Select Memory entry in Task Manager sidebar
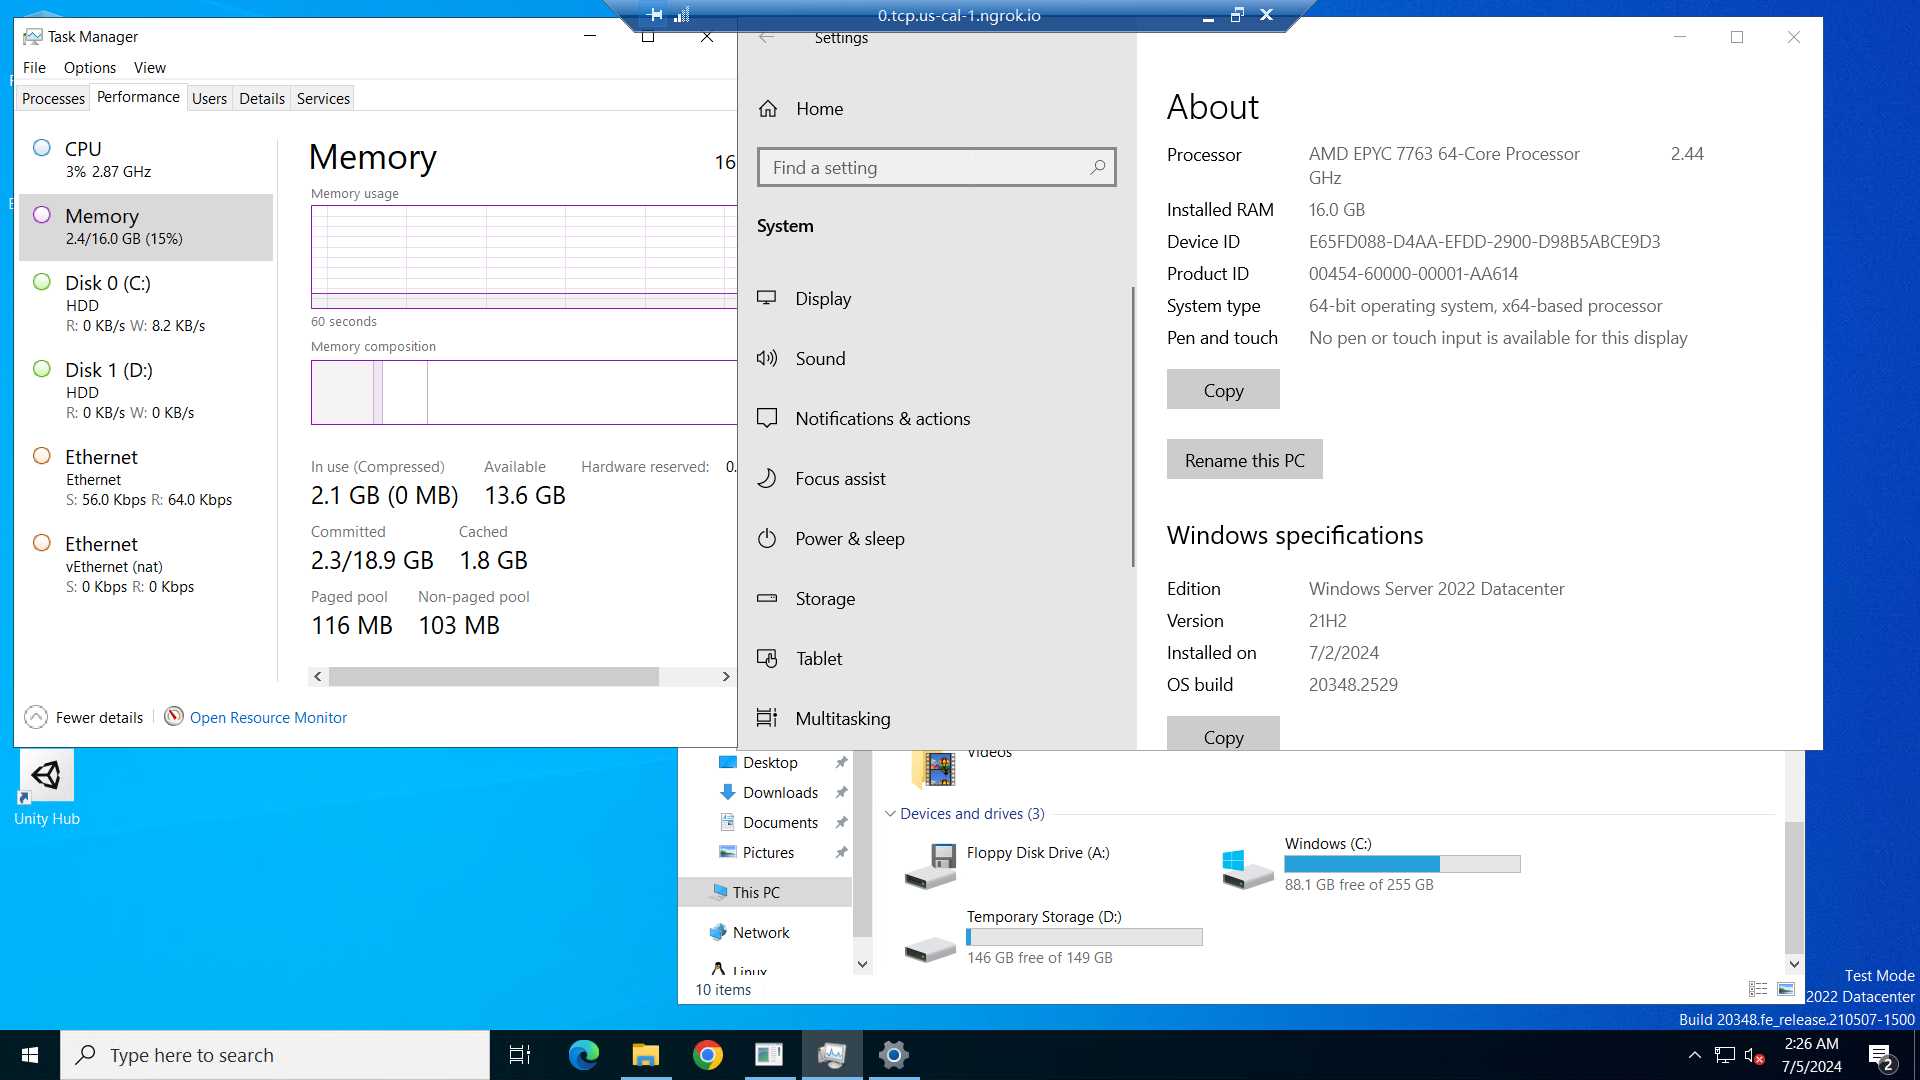The width and height of the screenshot is (1920, 1080). 146,227
